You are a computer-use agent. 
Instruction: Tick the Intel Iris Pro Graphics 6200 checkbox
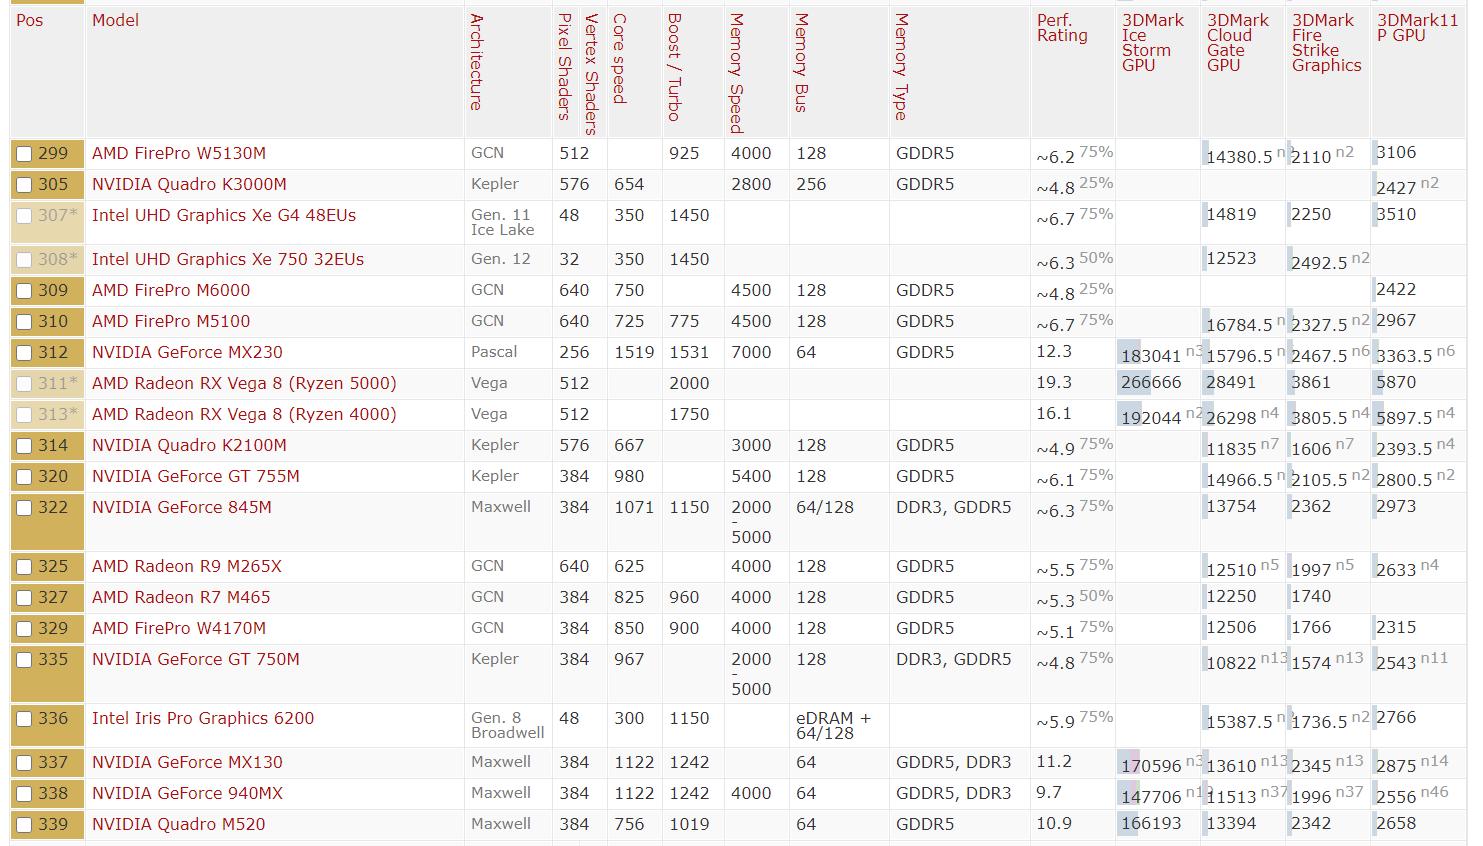click(24, 719)
